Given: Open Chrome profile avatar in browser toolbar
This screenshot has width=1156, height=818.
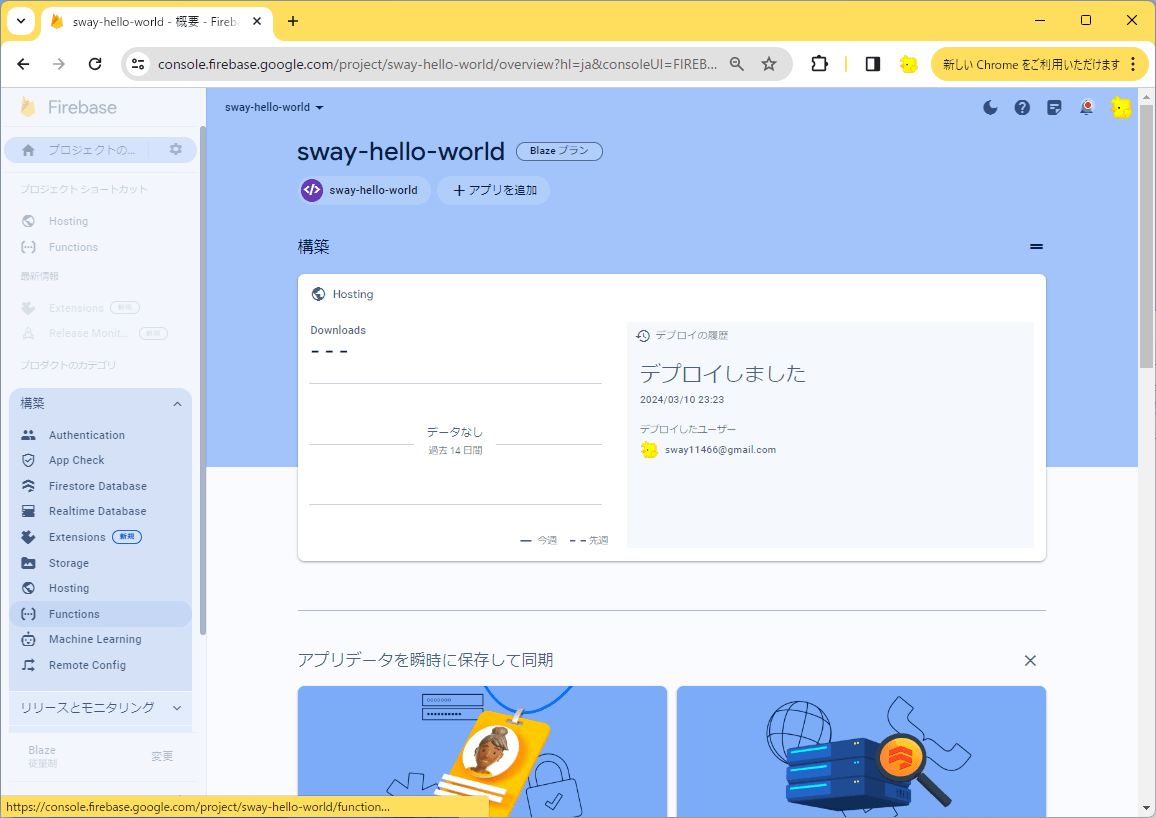Looking at the screenshot, I should click(908, 64).
